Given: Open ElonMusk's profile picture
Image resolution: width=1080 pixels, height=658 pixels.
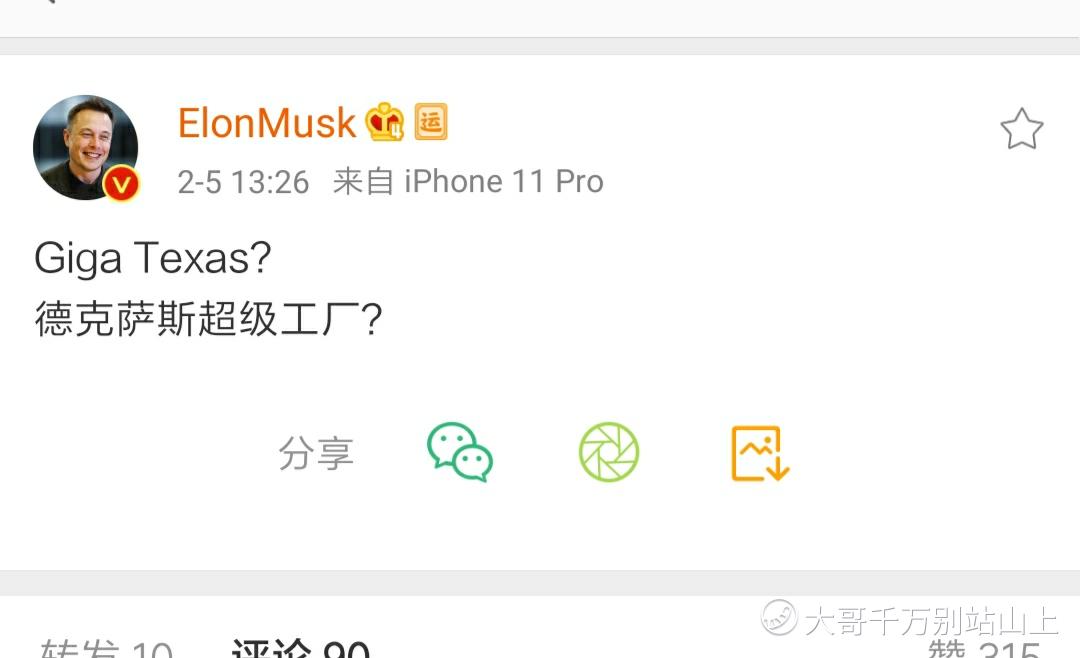Looking at the screenshot, I should (85, 147).
